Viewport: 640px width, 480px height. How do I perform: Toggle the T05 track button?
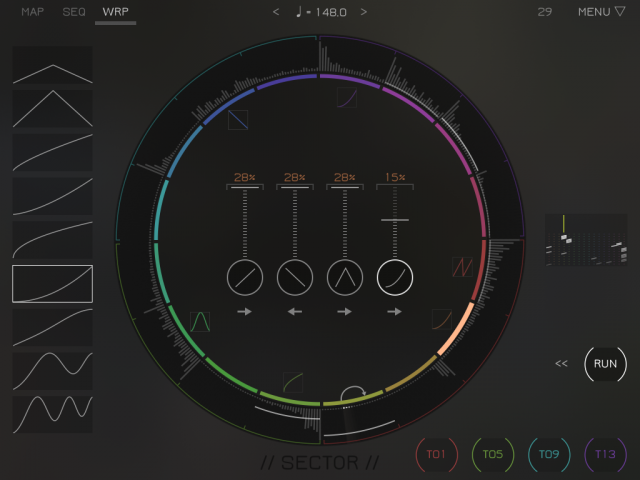[x=492, y=454]
